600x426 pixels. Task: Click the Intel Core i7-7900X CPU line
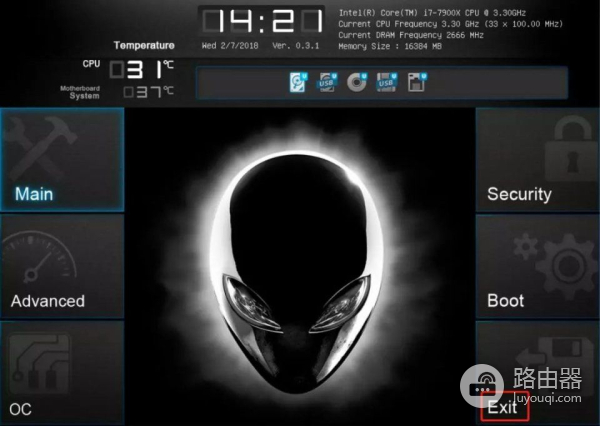pyautogui.click(x=432, y=13)
